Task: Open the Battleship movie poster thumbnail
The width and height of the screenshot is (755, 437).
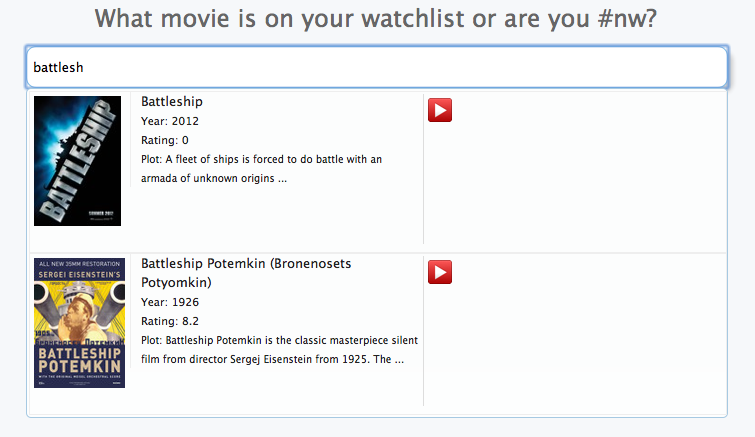Action: click(x=78, y=161)
